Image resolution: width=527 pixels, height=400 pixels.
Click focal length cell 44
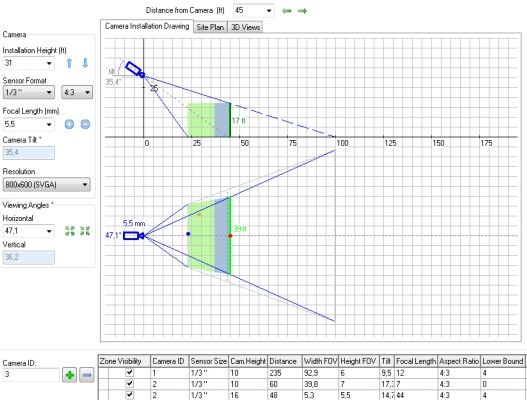tap(416, 395)
